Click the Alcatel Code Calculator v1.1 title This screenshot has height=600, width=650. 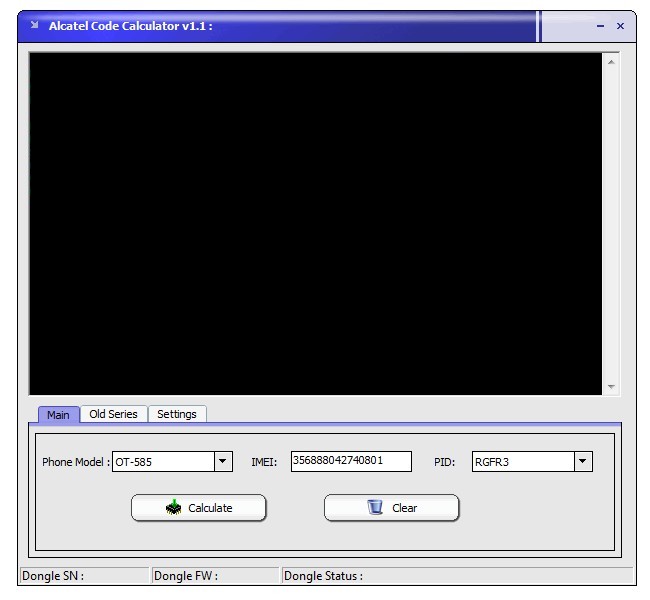click(131, 26)
